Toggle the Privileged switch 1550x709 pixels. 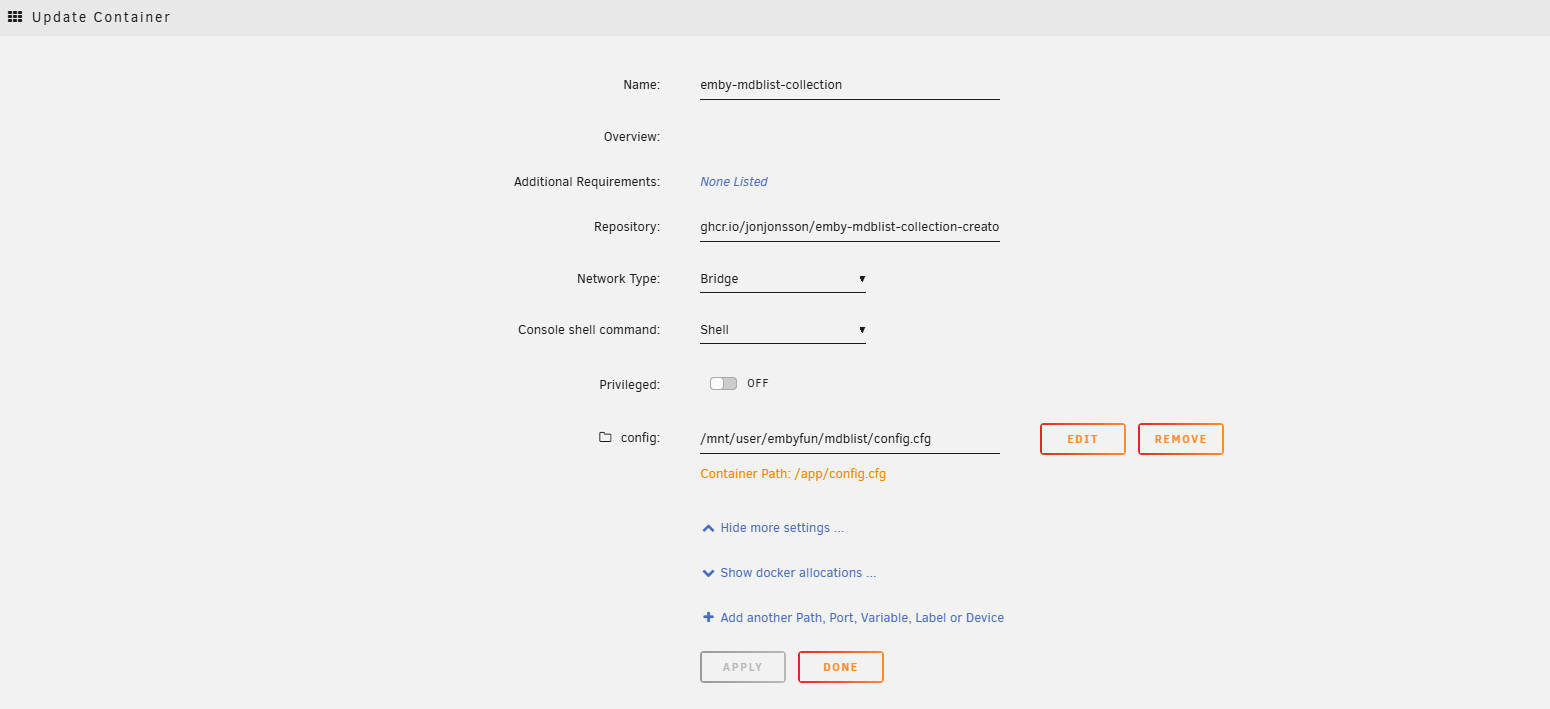723,383
